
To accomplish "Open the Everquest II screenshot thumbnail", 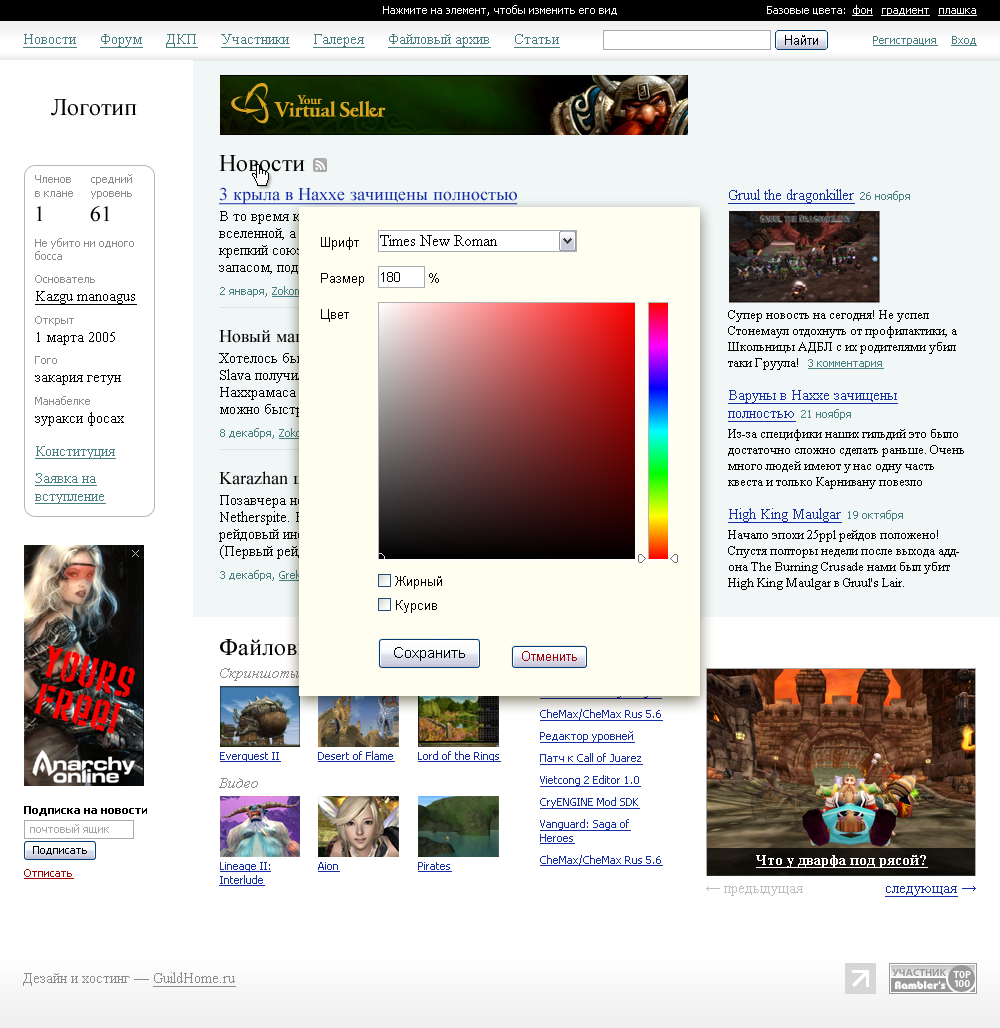I will pos(259,716).
